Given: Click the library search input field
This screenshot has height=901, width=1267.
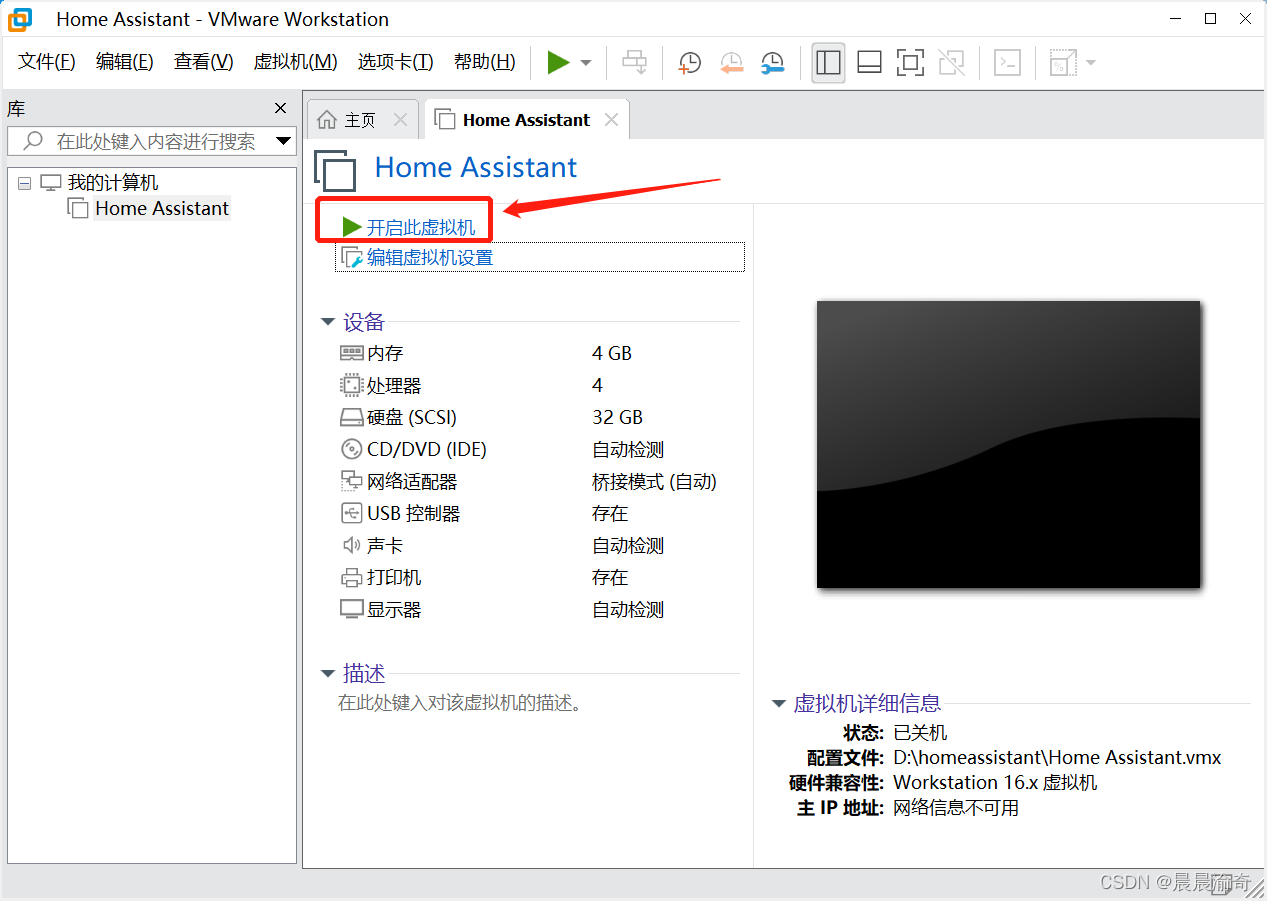Looking at the screenshot, I should (140, 141).
